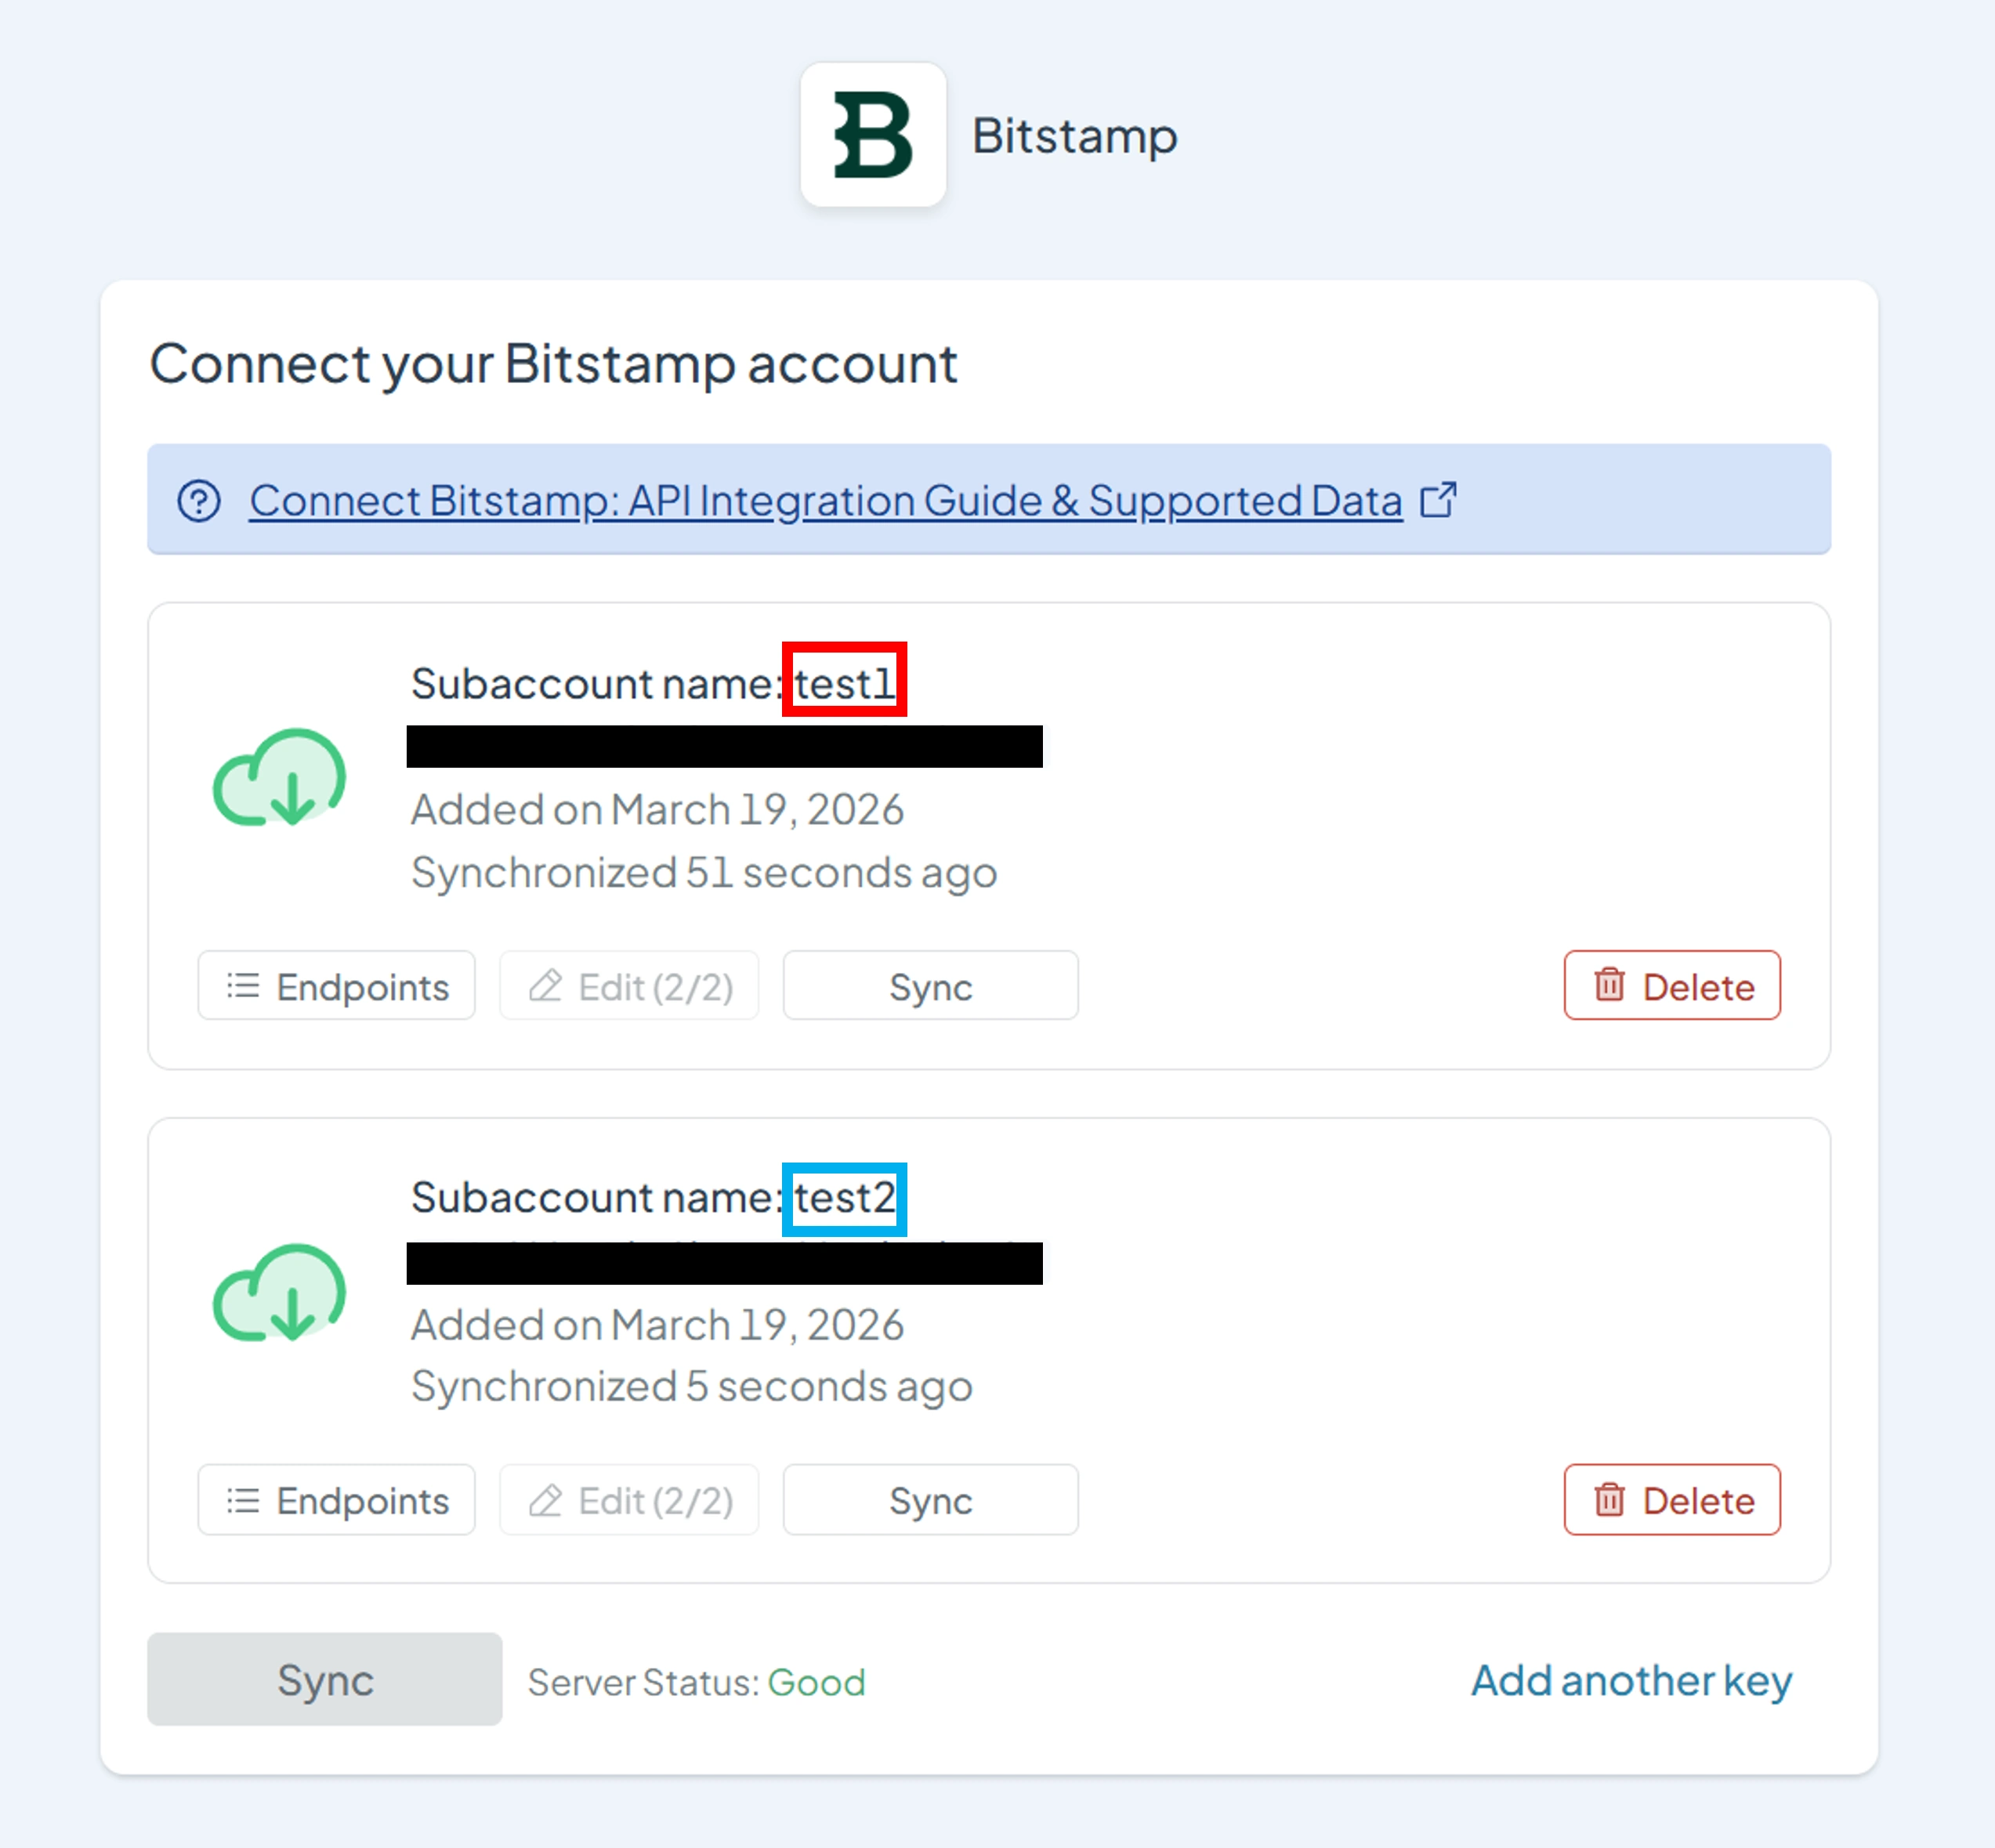Click the Bitstamp logo icon
This screenshot has width=1995, height=1848.
(873, 135)
